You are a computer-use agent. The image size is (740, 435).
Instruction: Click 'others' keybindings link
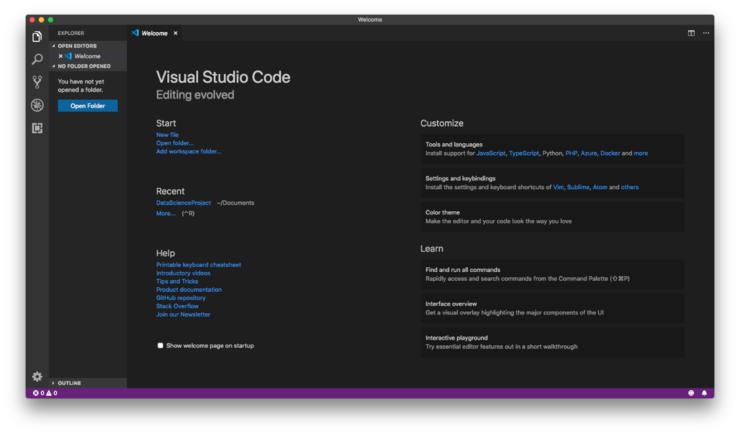(x=630, y=187)
